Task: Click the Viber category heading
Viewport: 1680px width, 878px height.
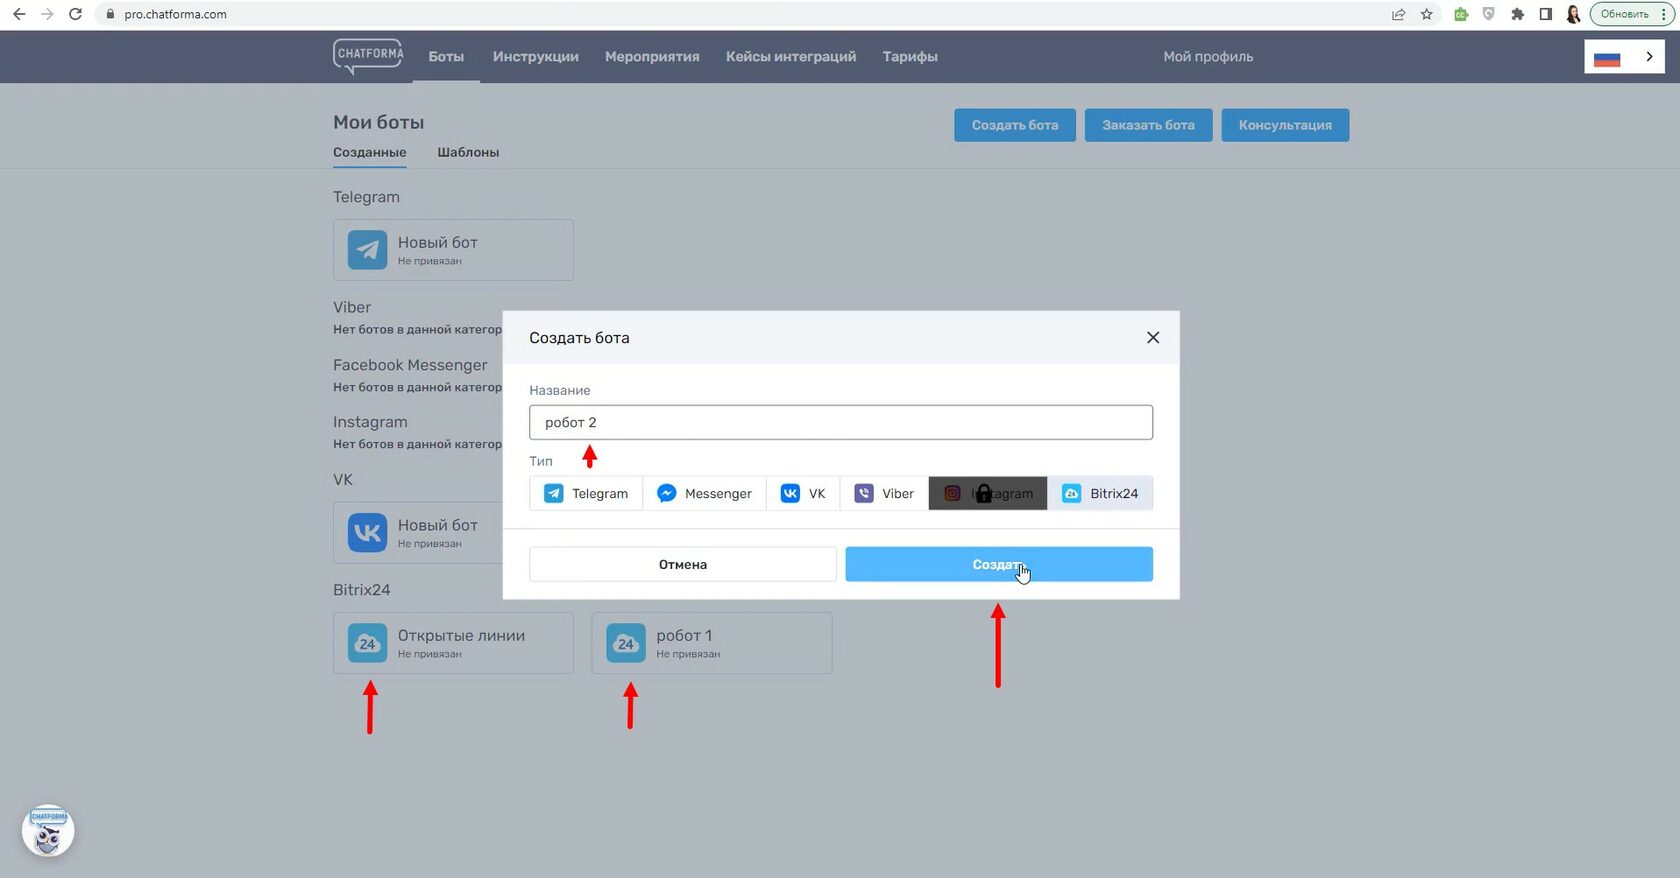Action: pos(352,307)
